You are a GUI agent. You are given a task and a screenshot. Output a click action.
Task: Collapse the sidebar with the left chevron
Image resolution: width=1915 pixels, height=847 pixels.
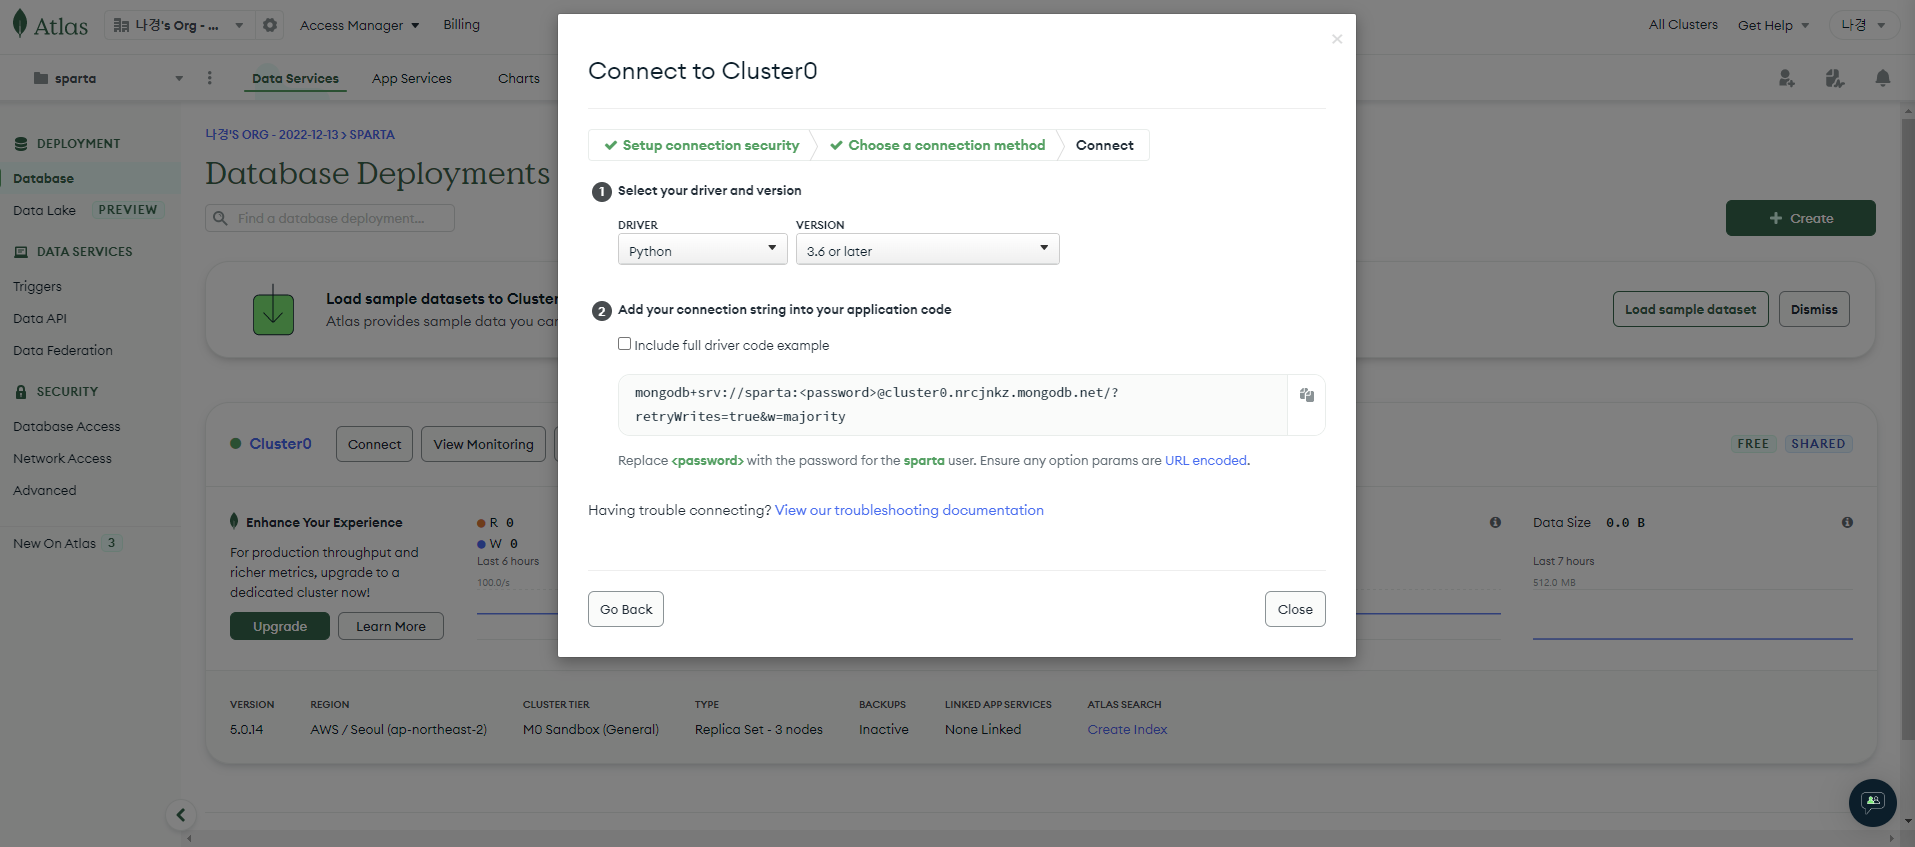181,815
